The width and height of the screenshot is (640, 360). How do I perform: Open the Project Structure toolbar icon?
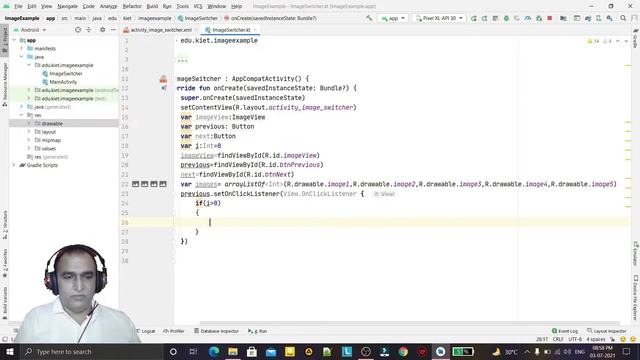(x=563, y=18)
